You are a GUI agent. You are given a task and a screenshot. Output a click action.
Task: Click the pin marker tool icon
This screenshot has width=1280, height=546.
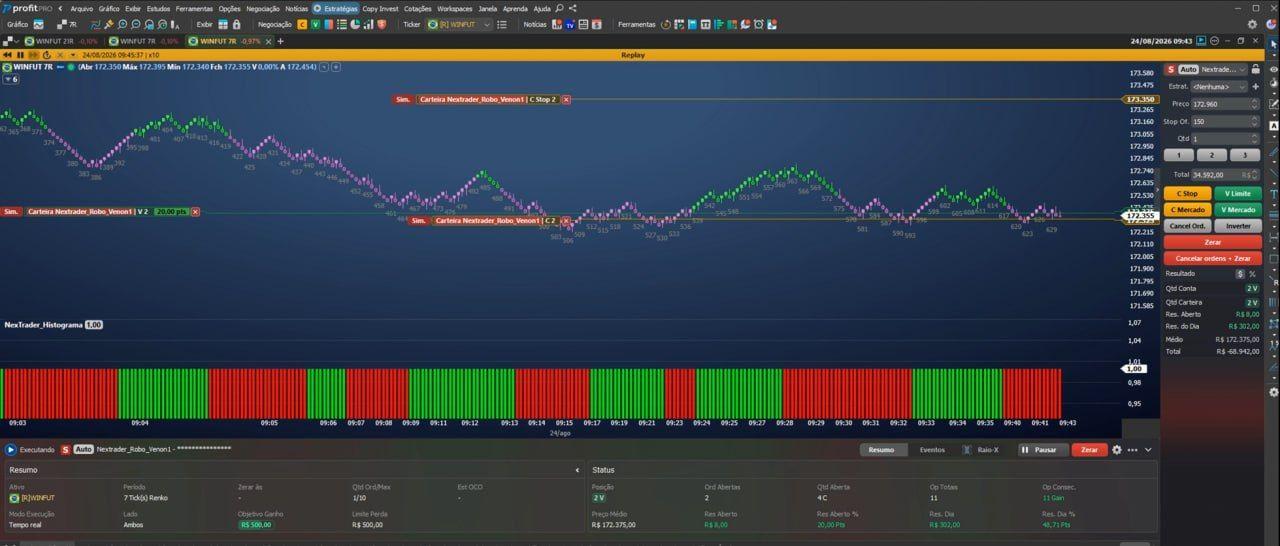pos(109,24)
